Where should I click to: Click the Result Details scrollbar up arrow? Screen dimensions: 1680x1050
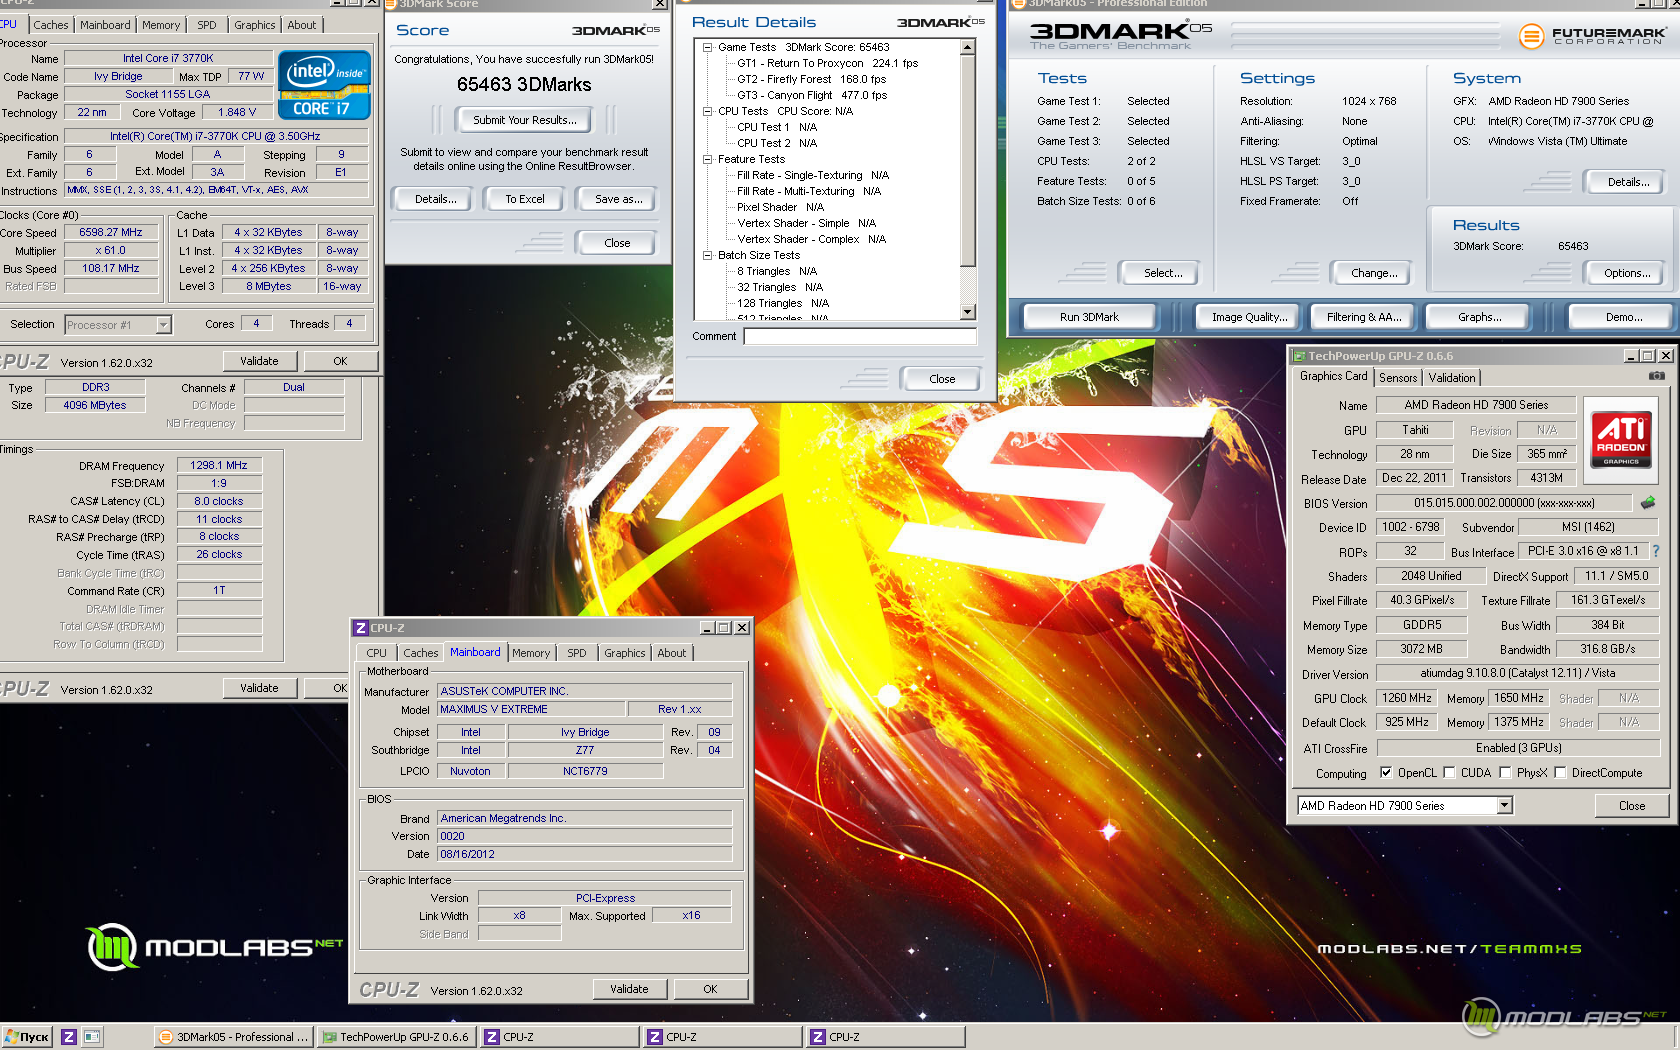967,47
